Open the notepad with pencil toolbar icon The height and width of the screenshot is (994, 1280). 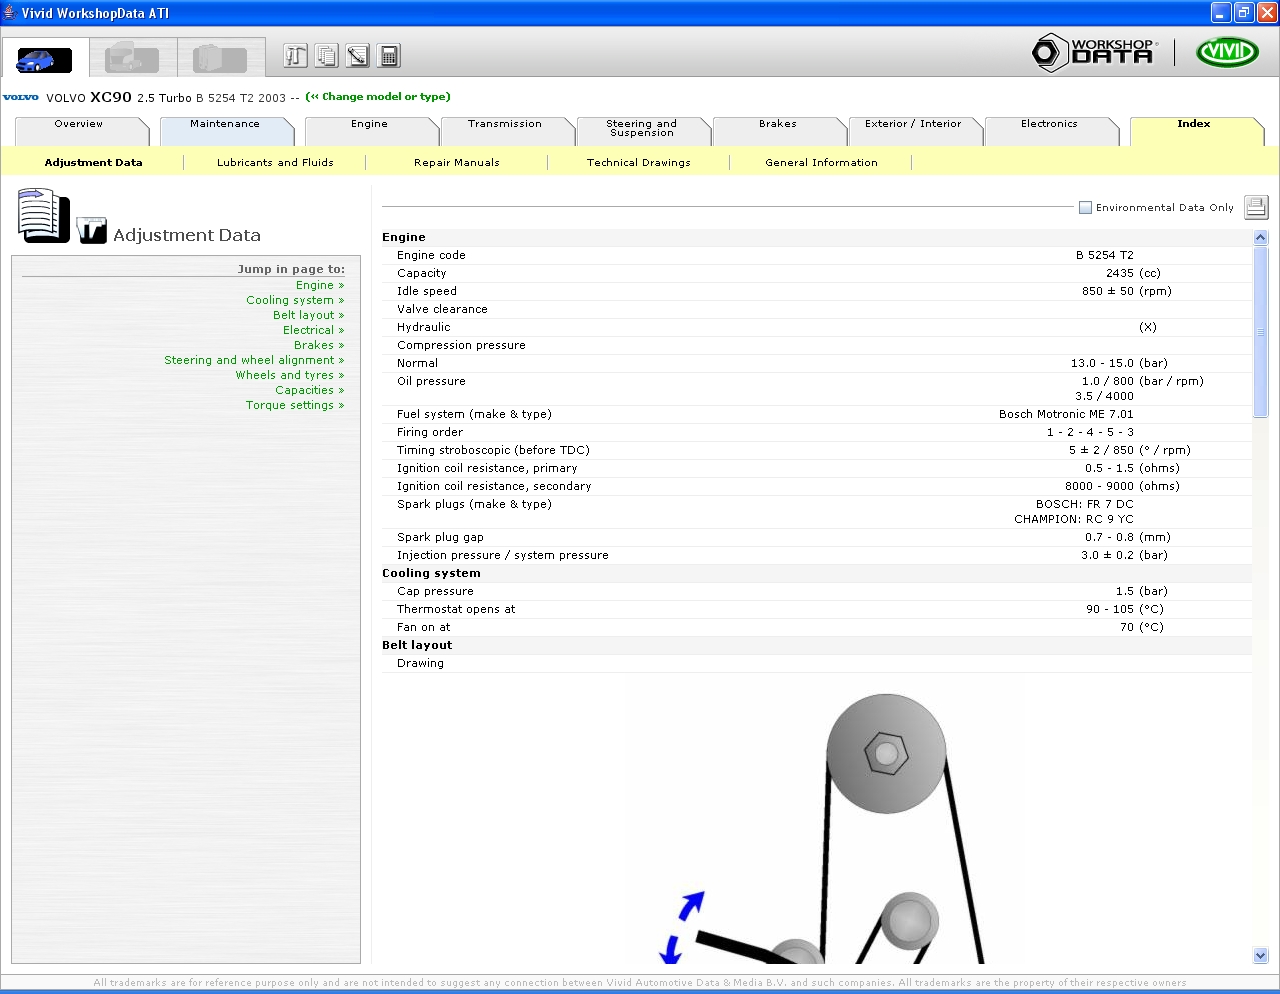(358, 56)
